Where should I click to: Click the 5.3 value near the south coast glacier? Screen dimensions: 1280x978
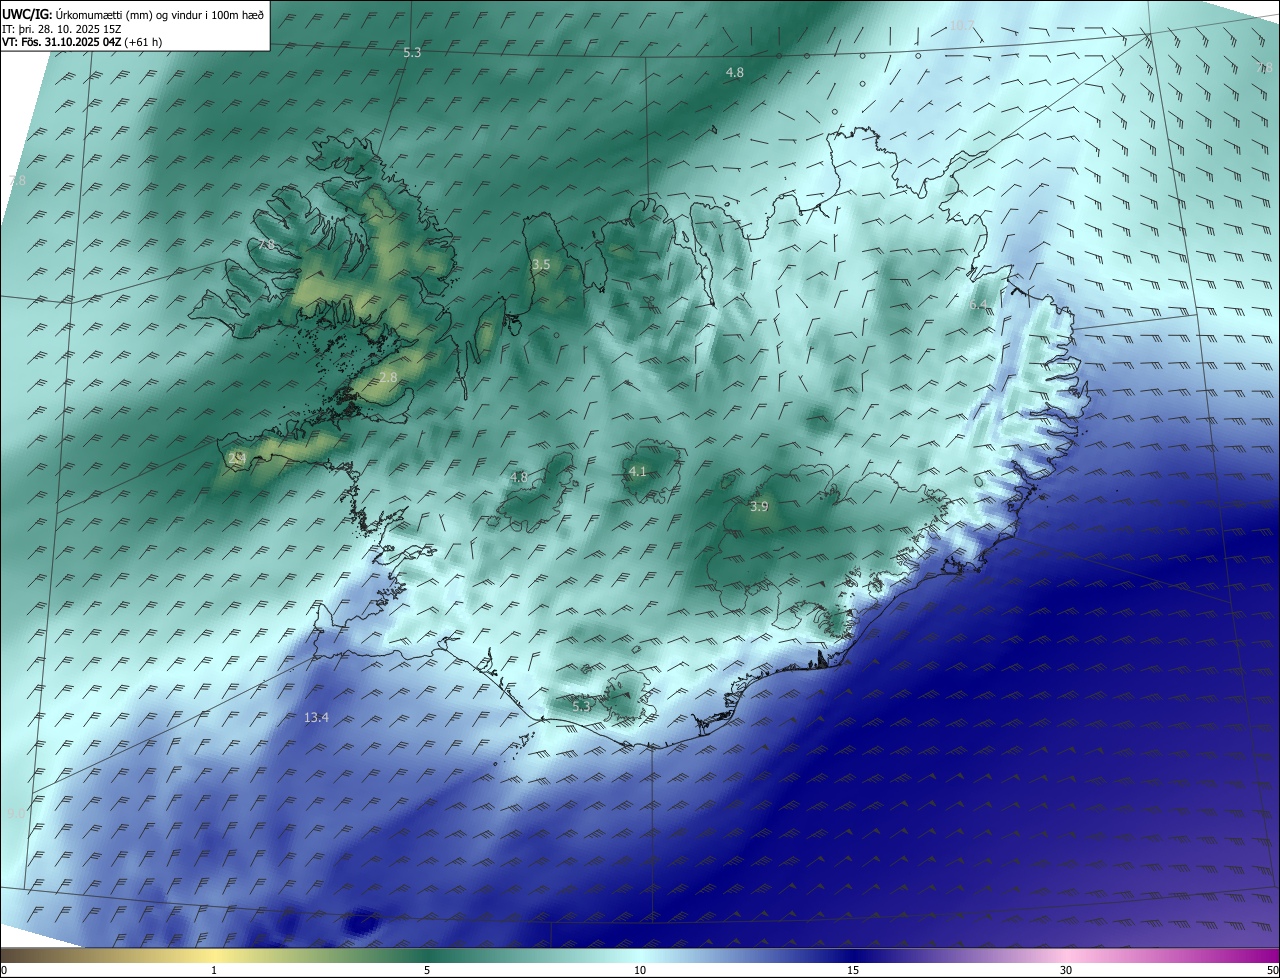tap(581, 706)
